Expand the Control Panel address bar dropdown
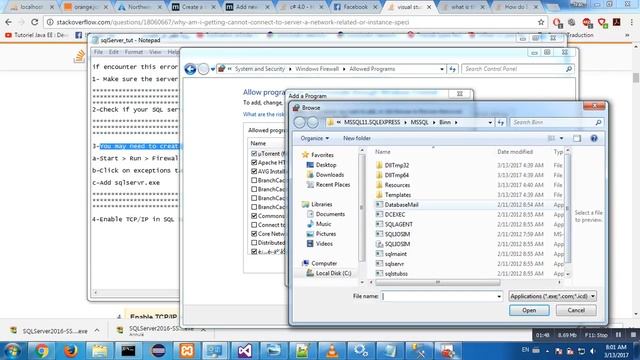This screenshot has height=360, width=640. (x=442, y=69)
